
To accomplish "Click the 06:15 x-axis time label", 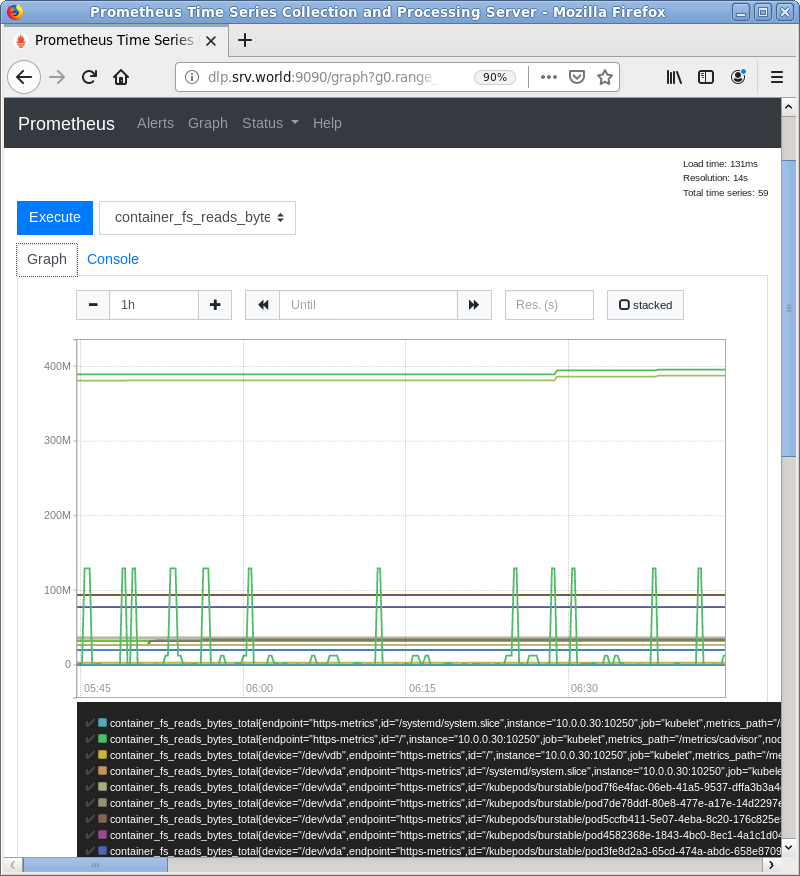I will pos(422,688).
